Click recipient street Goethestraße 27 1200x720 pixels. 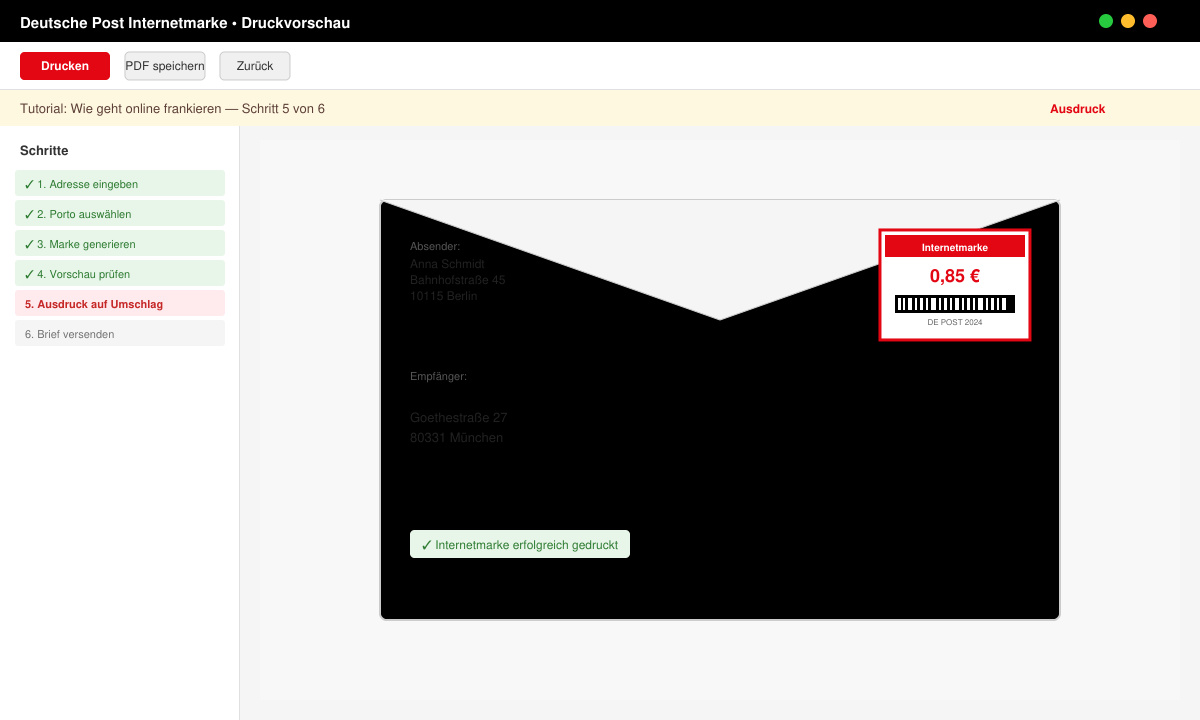coord(459,418)
